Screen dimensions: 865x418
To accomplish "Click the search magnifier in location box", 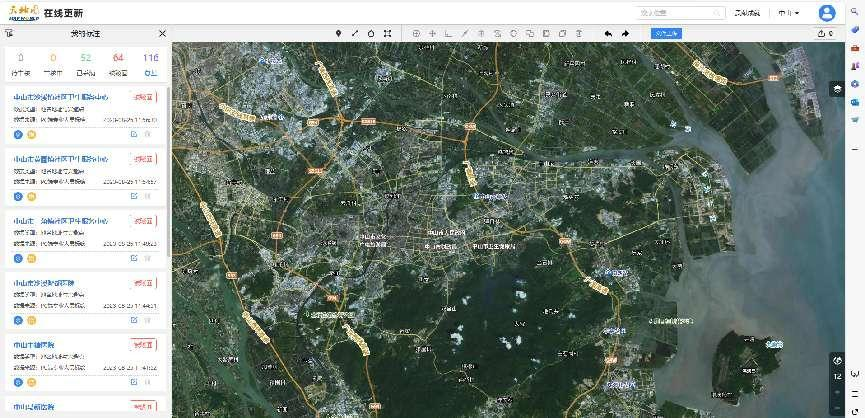I will 717,13.
